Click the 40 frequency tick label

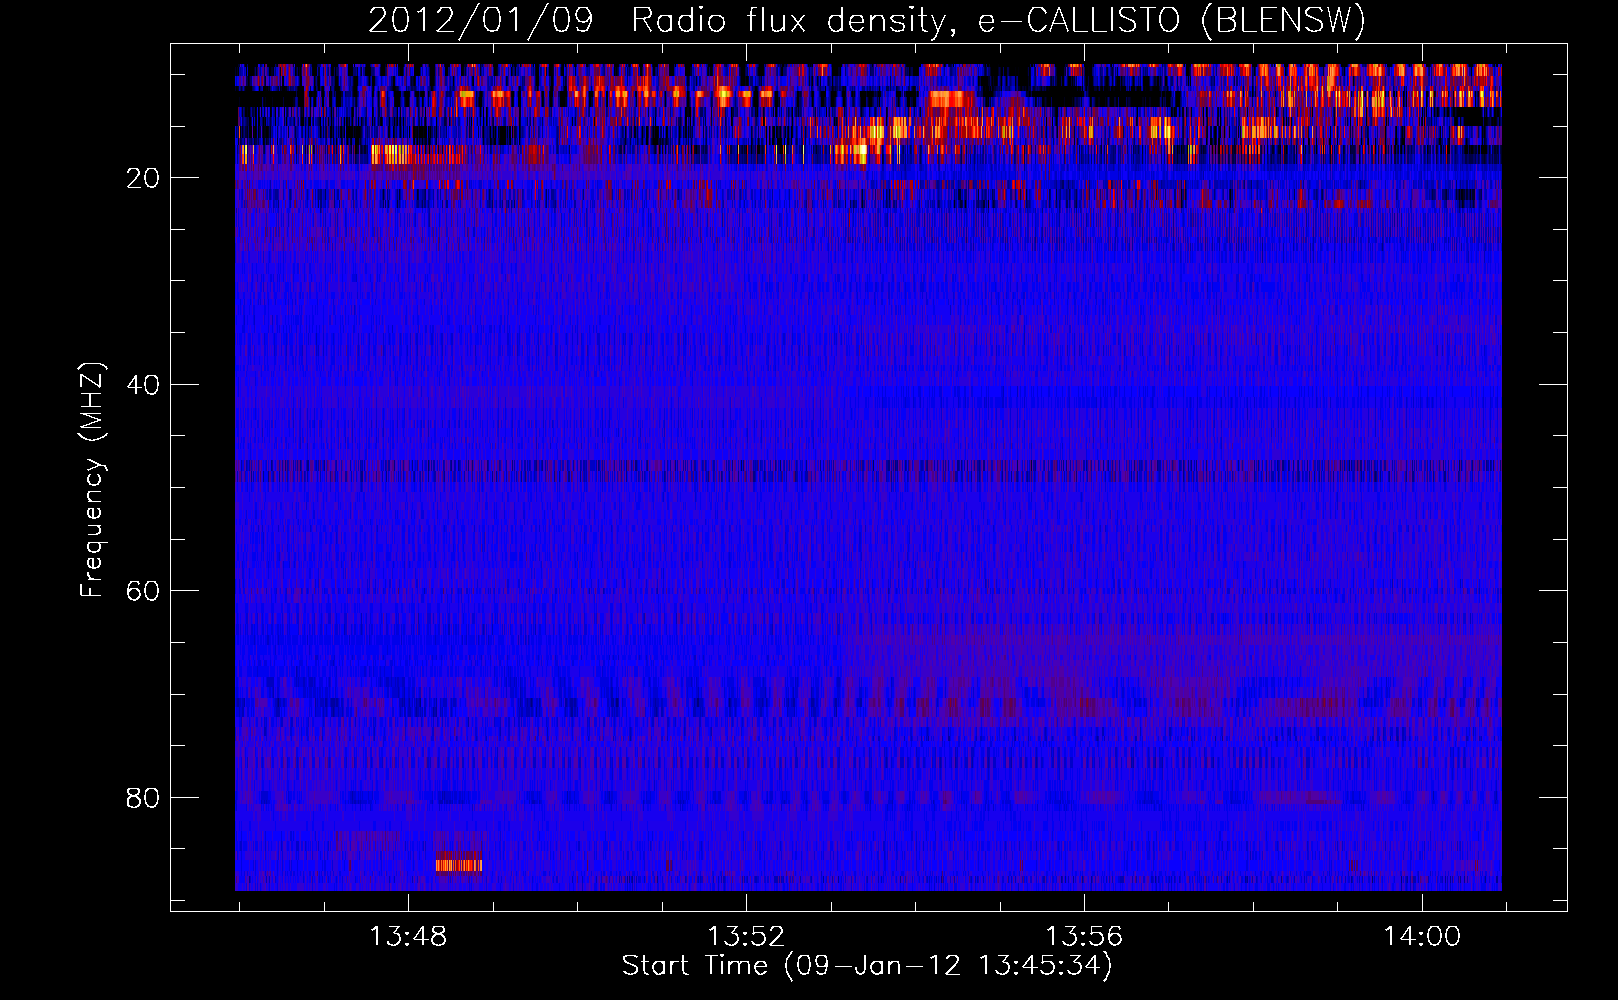pos(144,385)
